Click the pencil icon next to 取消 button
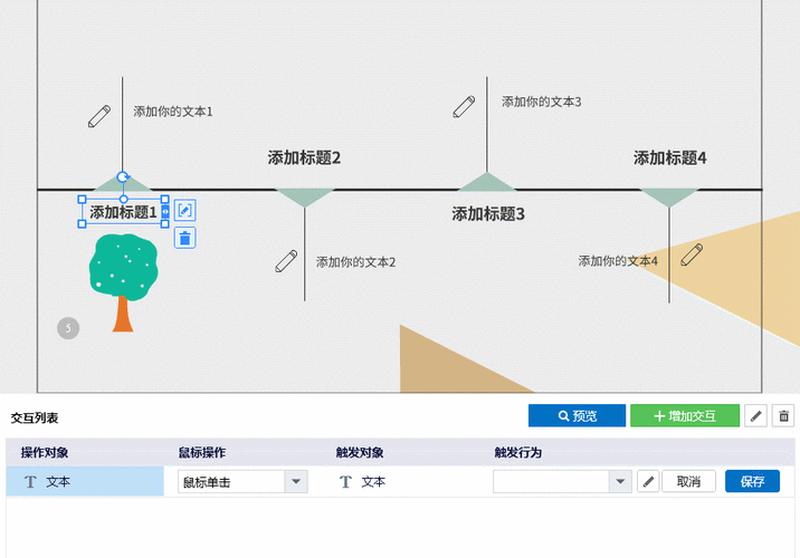 648,481
